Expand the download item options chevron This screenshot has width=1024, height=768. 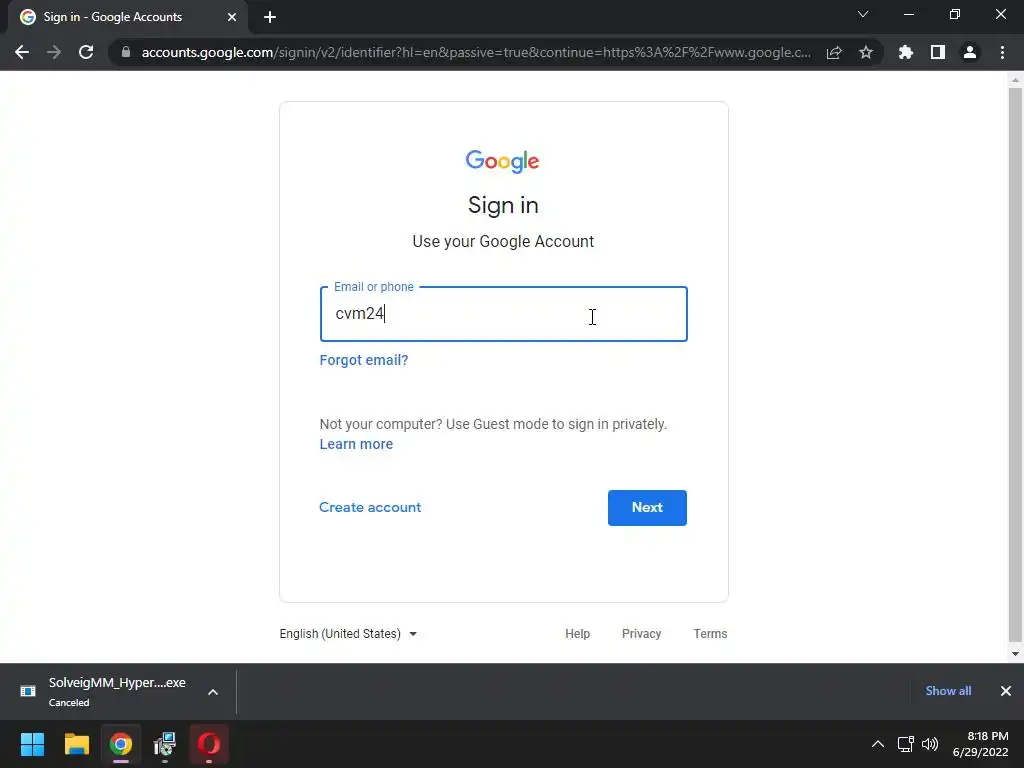click(213, 692)
